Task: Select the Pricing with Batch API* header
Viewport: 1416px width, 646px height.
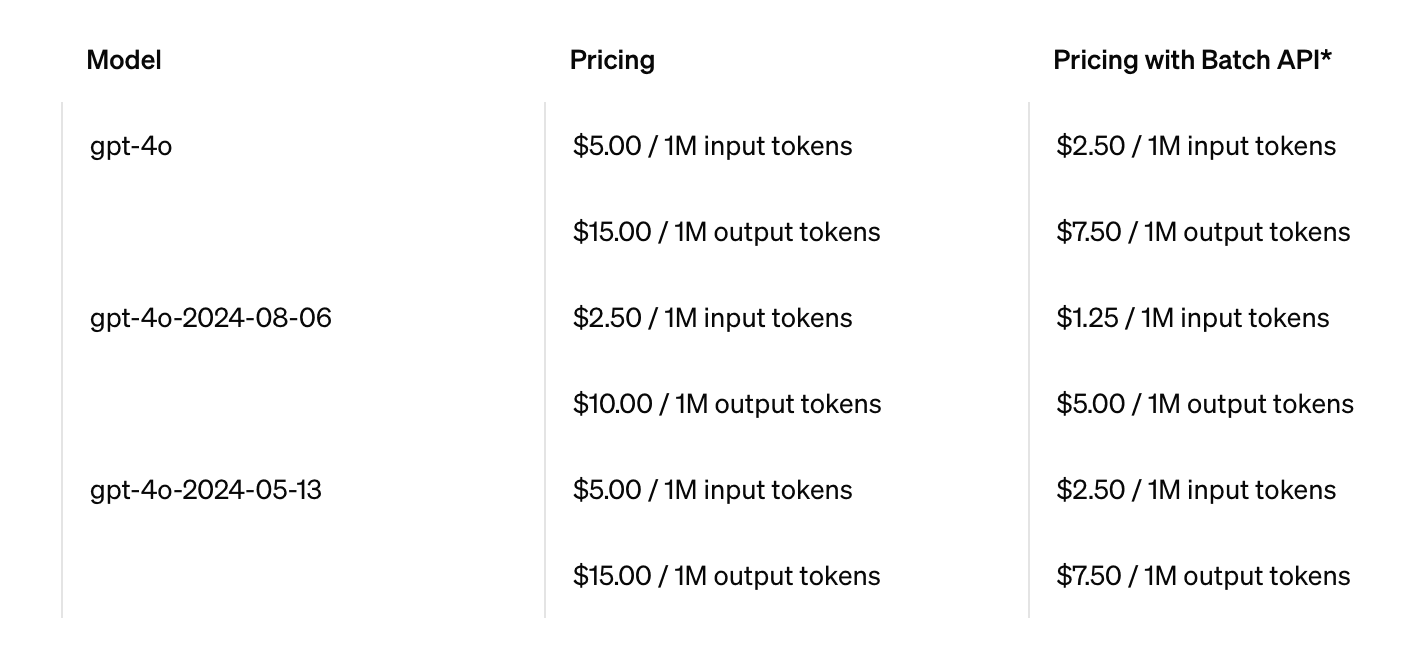Action: coord(1193,60)
